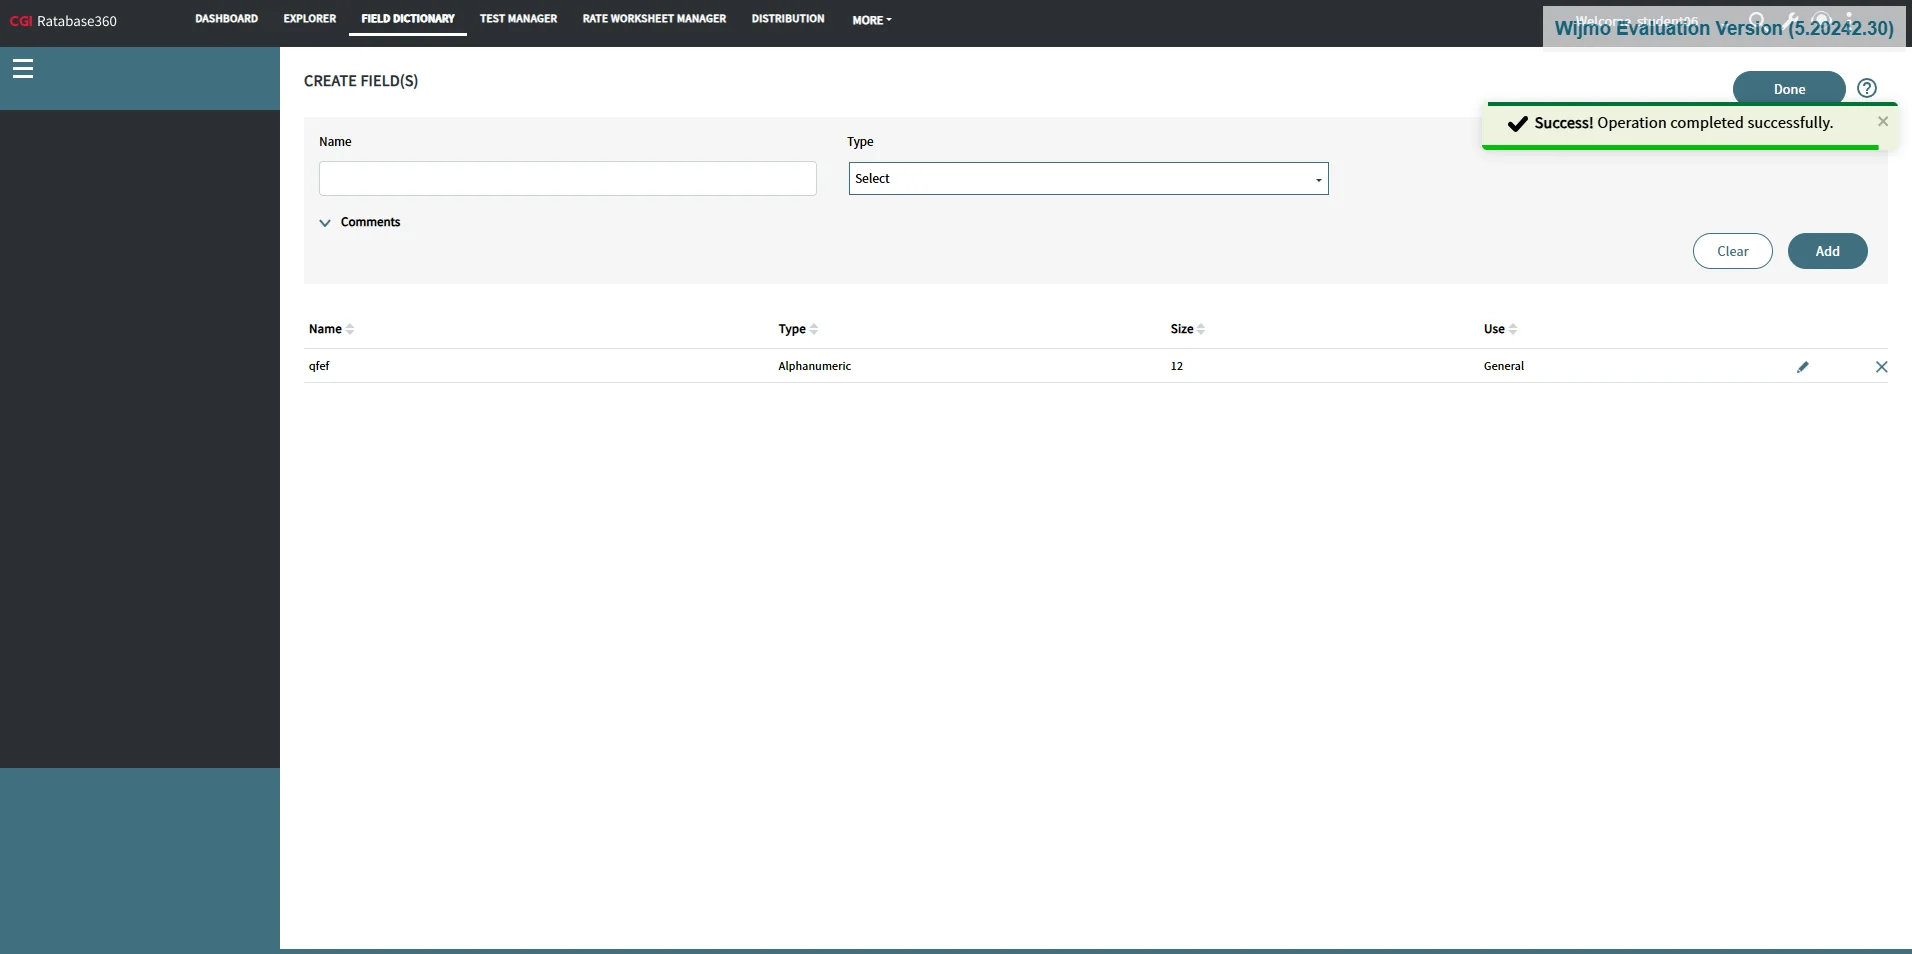
Task: Click the CGI Ratabase360 logo
Action: click(x=62, y=20)
